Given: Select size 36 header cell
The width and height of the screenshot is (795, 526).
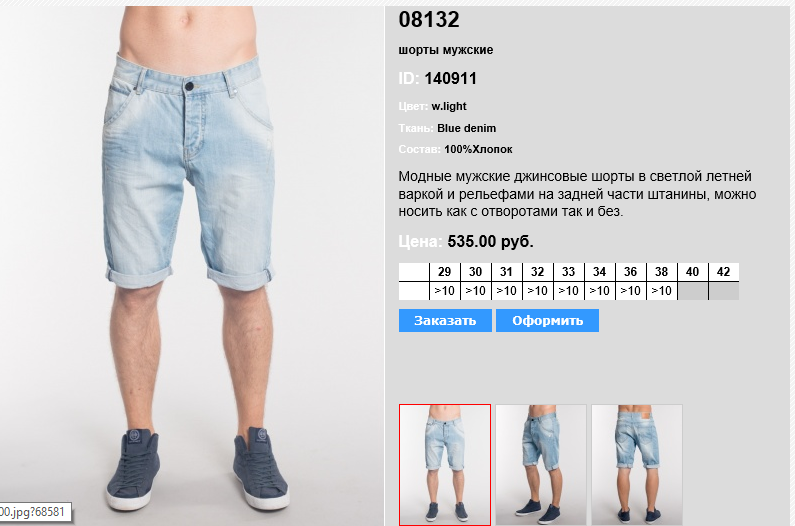Looking at the screenshot, I should tap(630, 272).
